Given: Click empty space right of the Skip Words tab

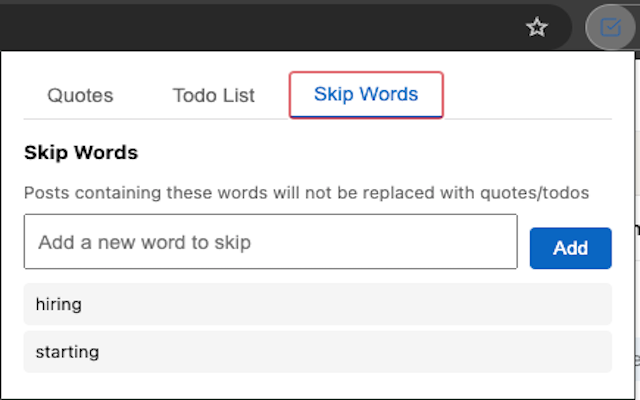Looking at the screenshot, I should click(527, 95).
